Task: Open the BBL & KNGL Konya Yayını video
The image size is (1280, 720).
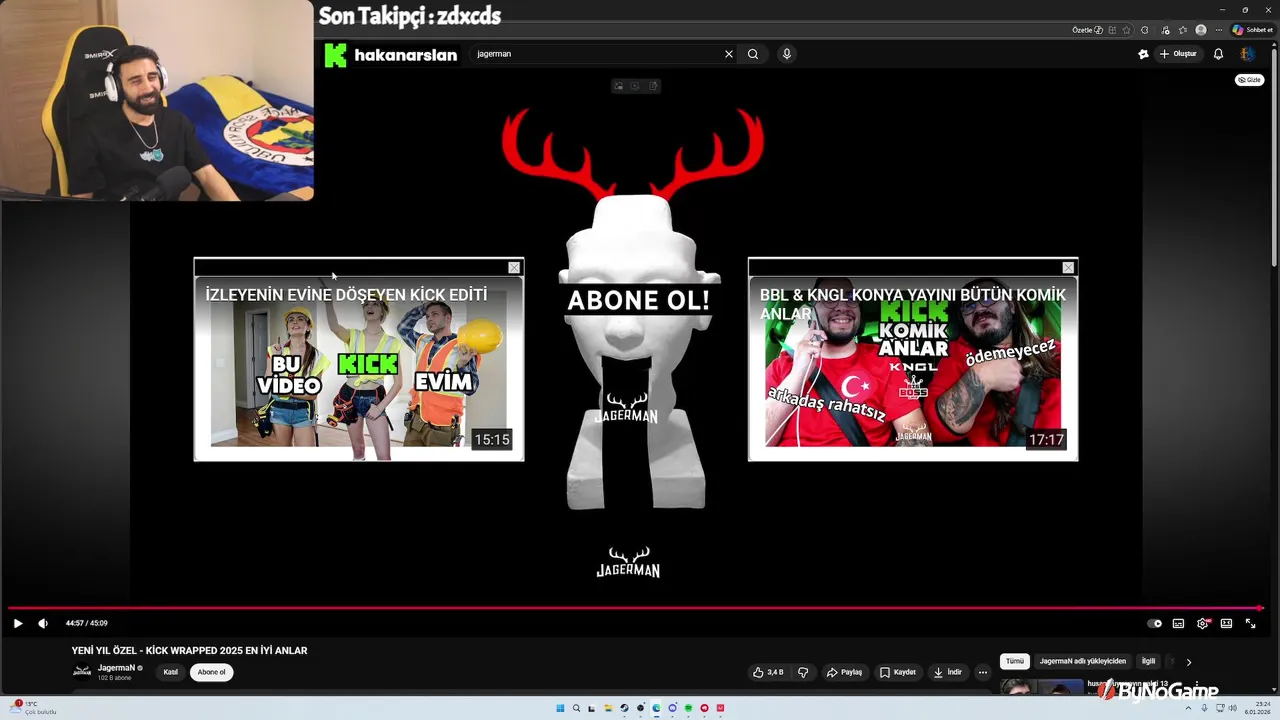Action: pos(913,368)
